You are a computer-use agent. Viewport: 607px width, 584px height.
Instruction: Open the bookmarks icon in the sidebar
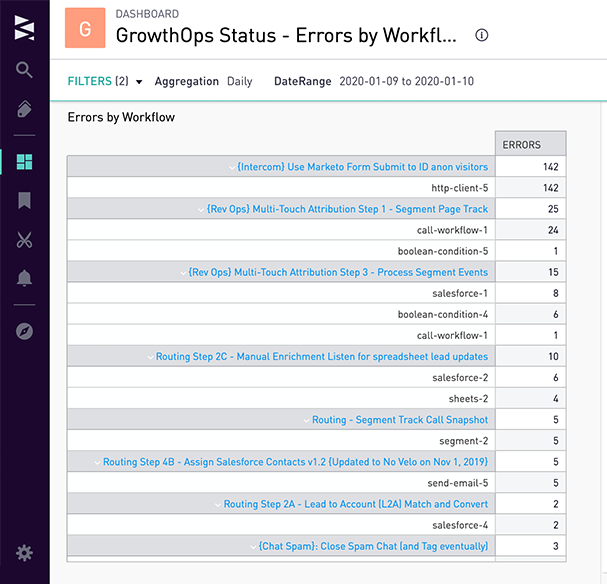(24, 200)
